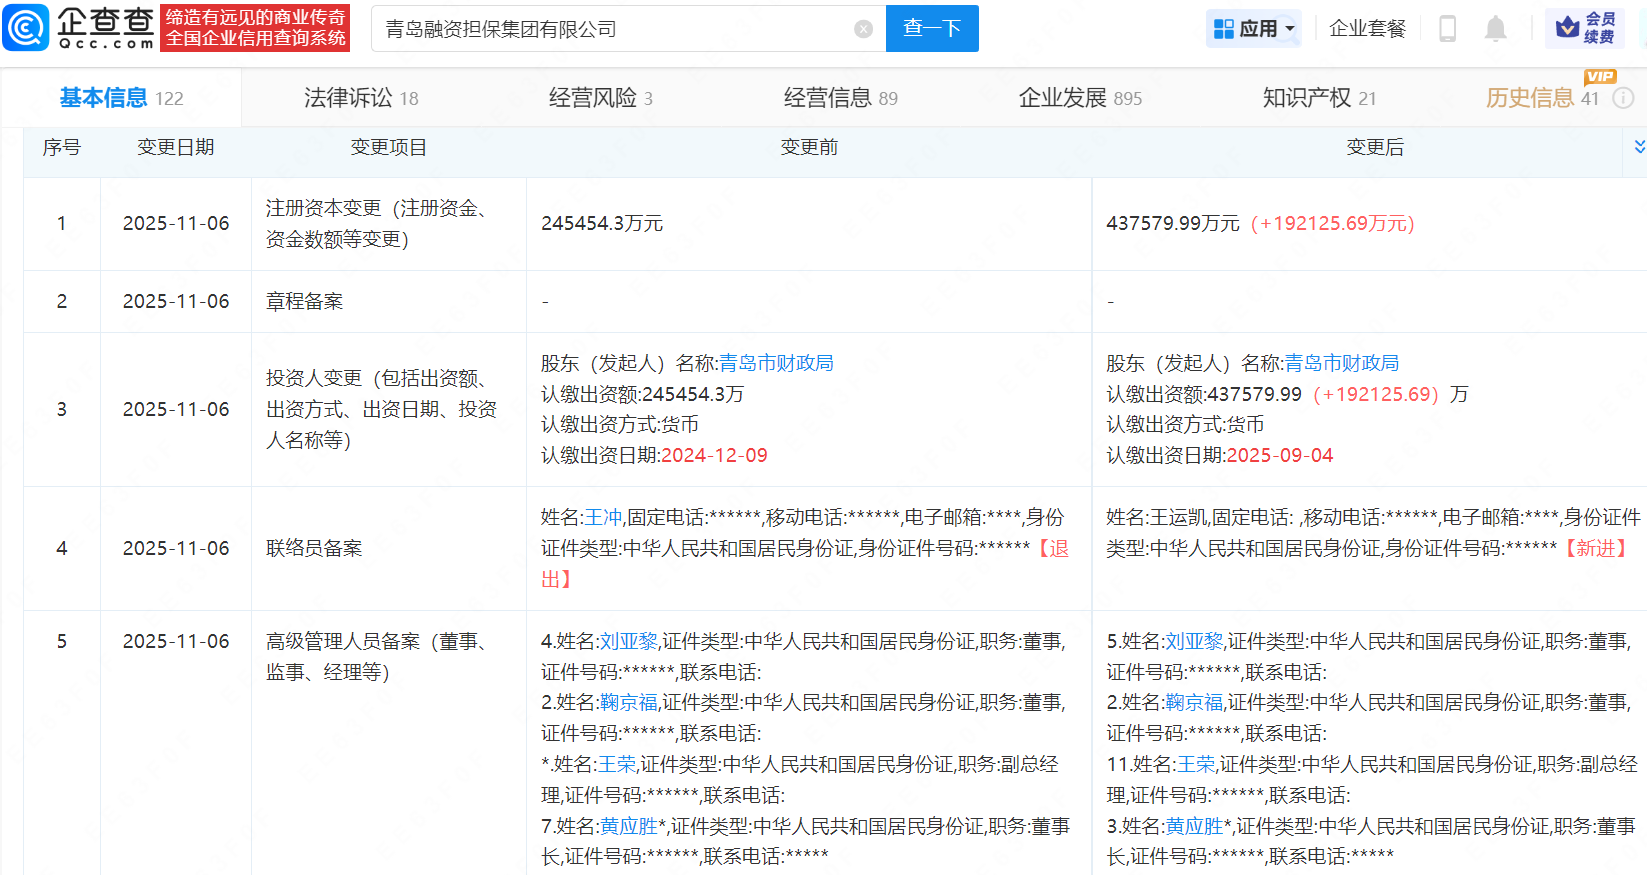The image size is (1647, 875).
Task: Open the 企业套餐 link
Action: (1367, 29)
